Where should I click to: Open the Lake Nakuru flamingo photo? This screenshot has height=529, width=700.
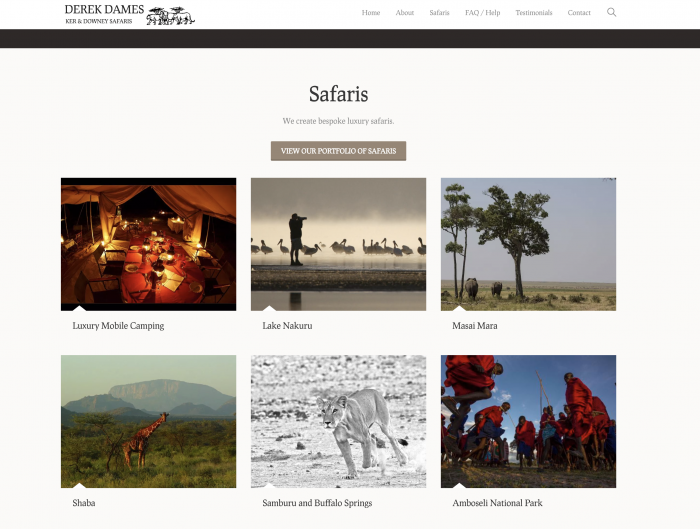[x=338, y=244]
